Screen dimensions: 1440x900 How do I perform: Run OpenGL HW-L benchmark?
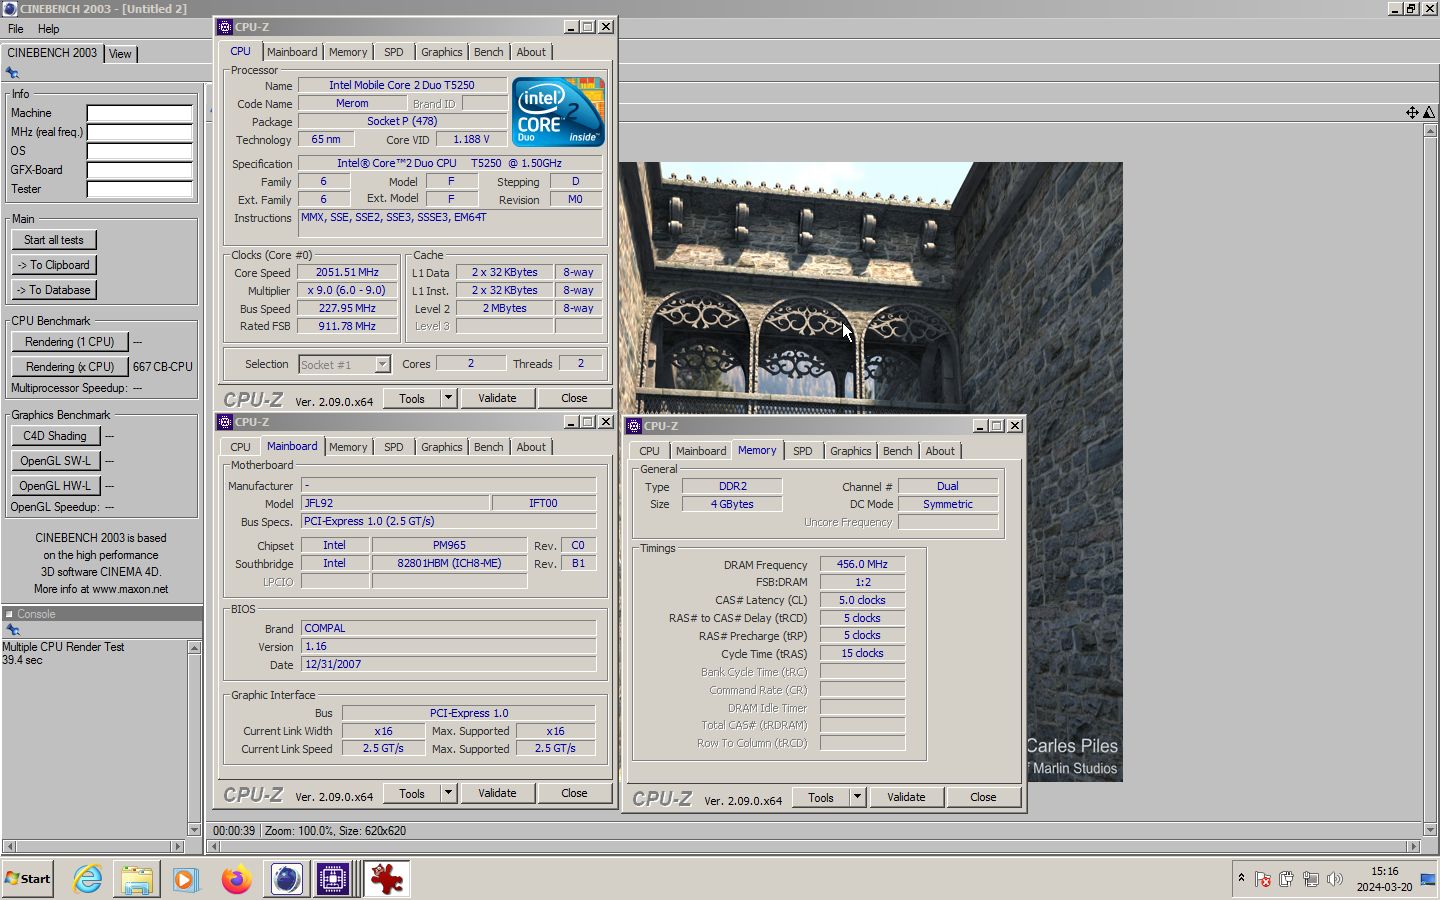tap(55, 486)
